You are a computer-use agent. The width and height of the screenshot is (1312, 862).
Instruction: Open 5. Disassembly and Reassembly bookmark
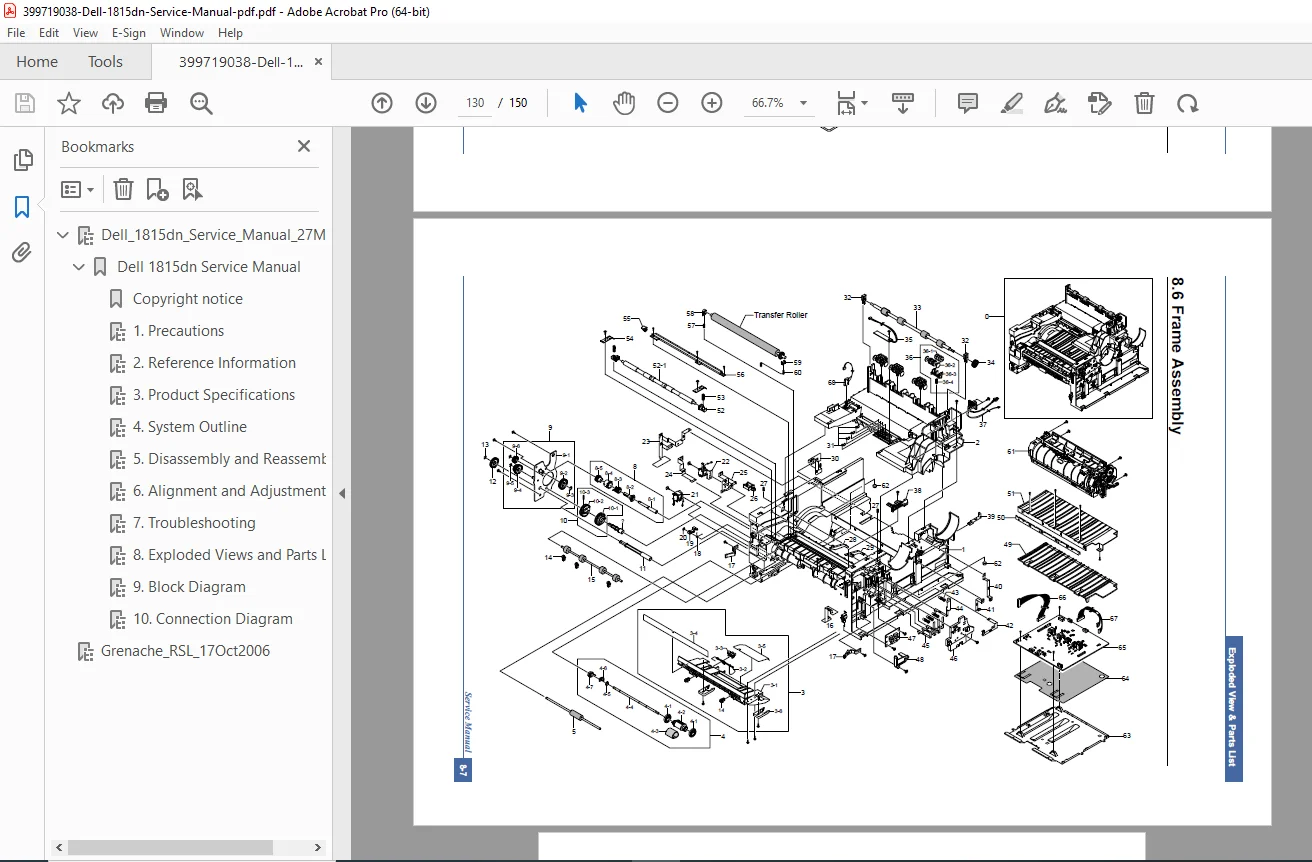(x=229, y=459)
